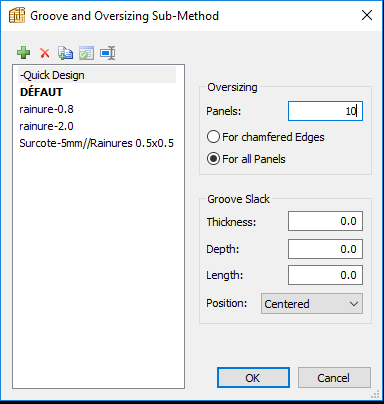
Task: Select Surcote-5mm//Rainures 0.5x0.5 list entry
Action: 97,143
